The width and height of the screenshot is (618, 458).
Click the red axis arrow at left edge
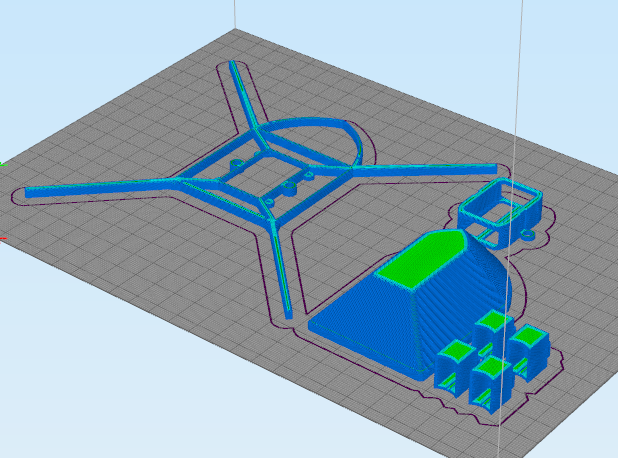(x=3, y=239)
